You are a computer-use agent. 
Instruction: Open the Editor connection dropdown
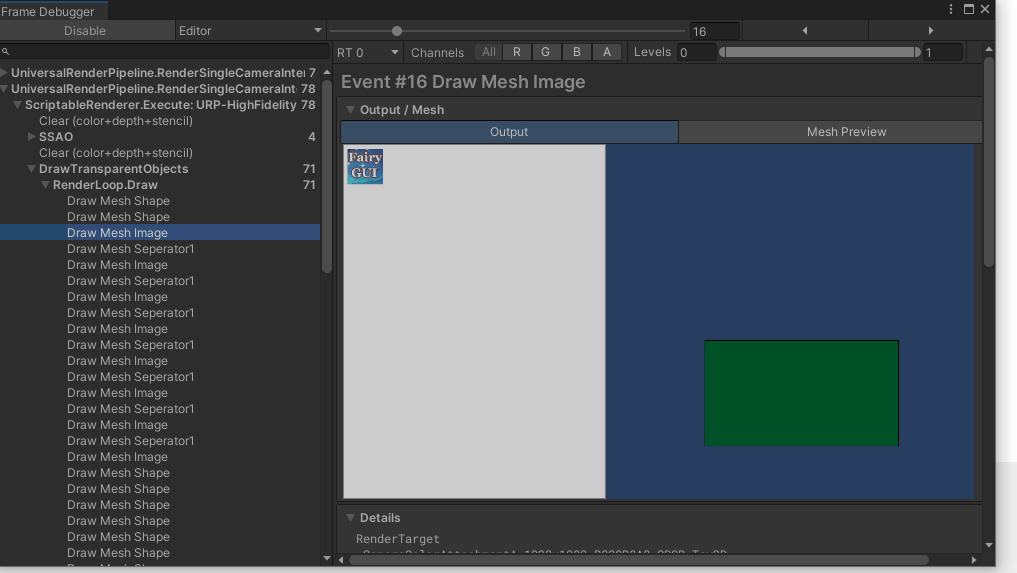(250, 31)
